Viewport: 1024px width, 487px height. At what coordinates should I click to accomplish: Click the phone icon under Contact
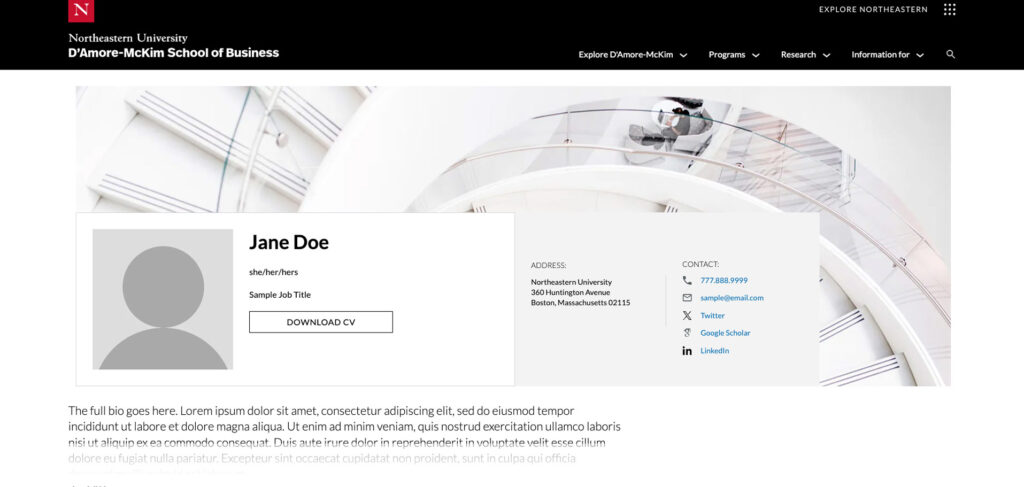coord(687,280)
